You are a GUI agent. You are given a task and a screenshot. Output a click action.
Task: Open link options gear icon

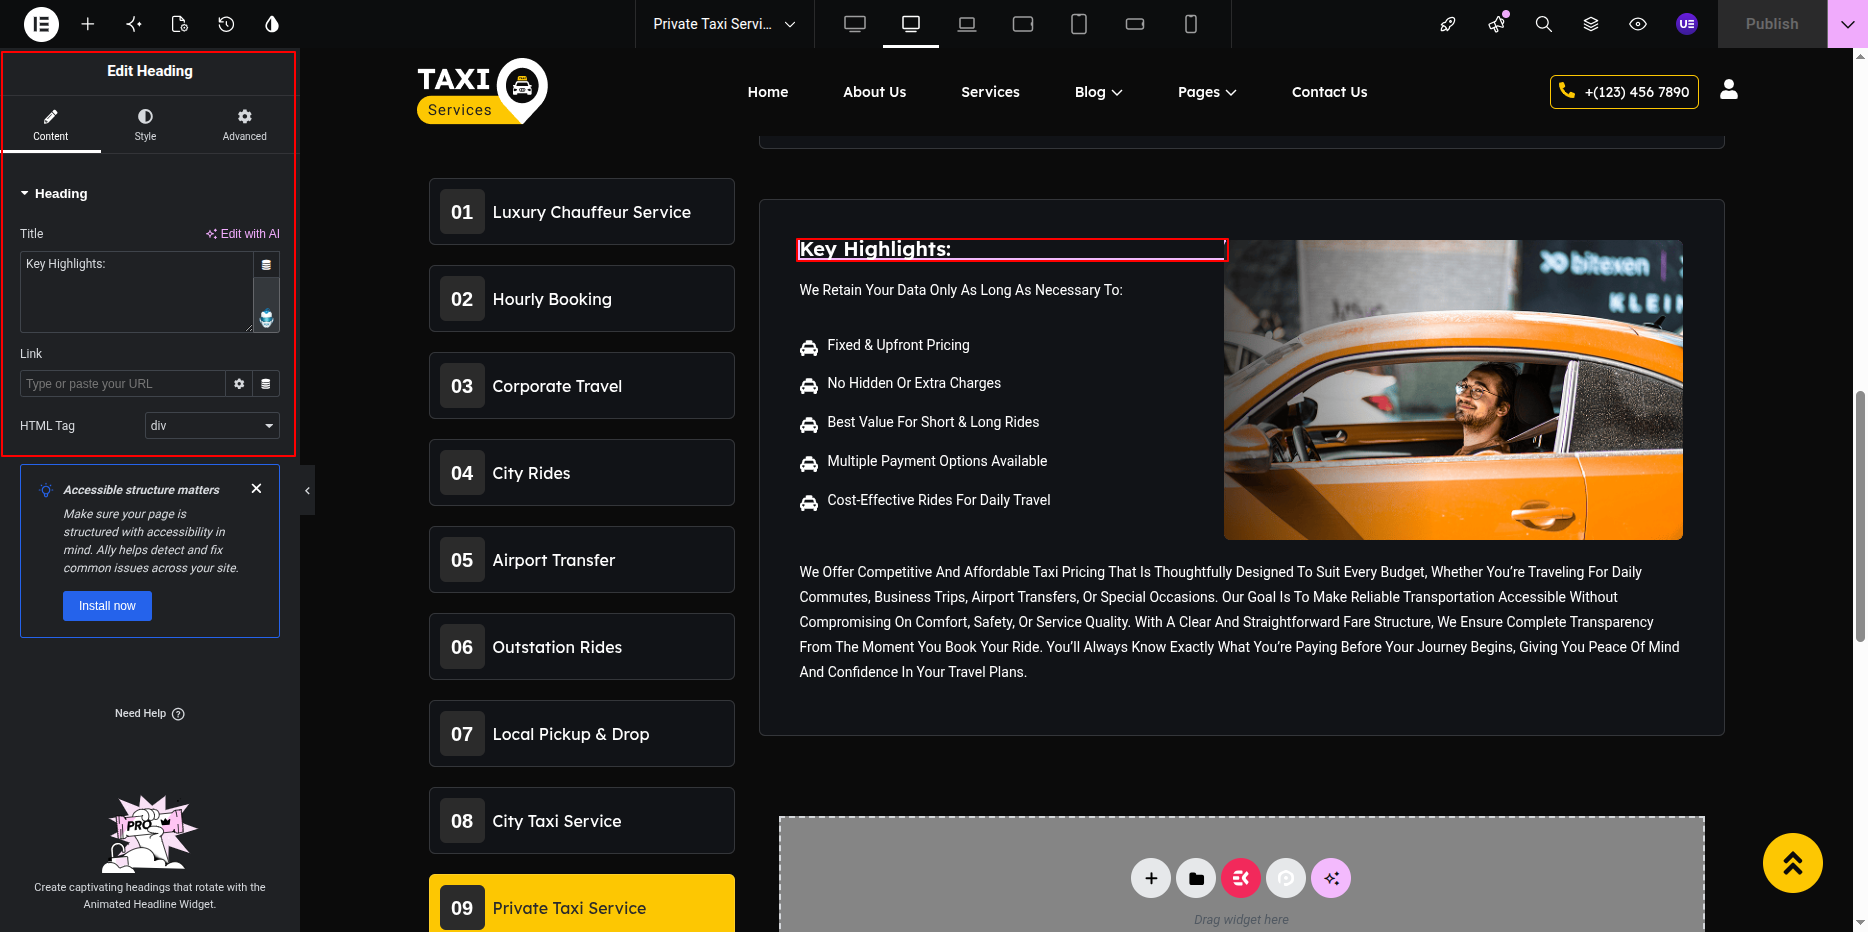click(239, 384)
